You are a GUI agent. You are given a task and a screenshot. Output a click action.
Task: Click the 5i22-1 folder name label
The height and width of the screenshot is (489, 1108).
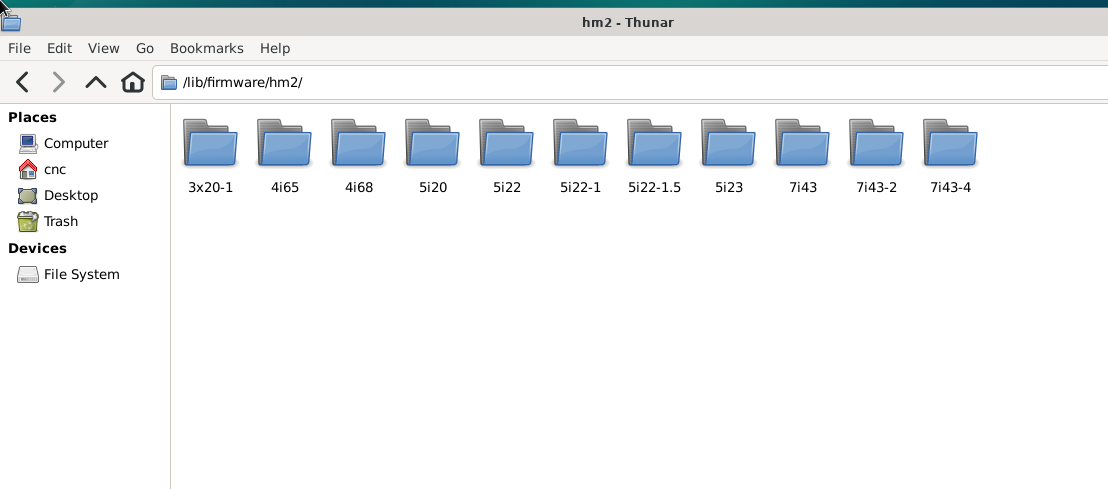(581, 188)
